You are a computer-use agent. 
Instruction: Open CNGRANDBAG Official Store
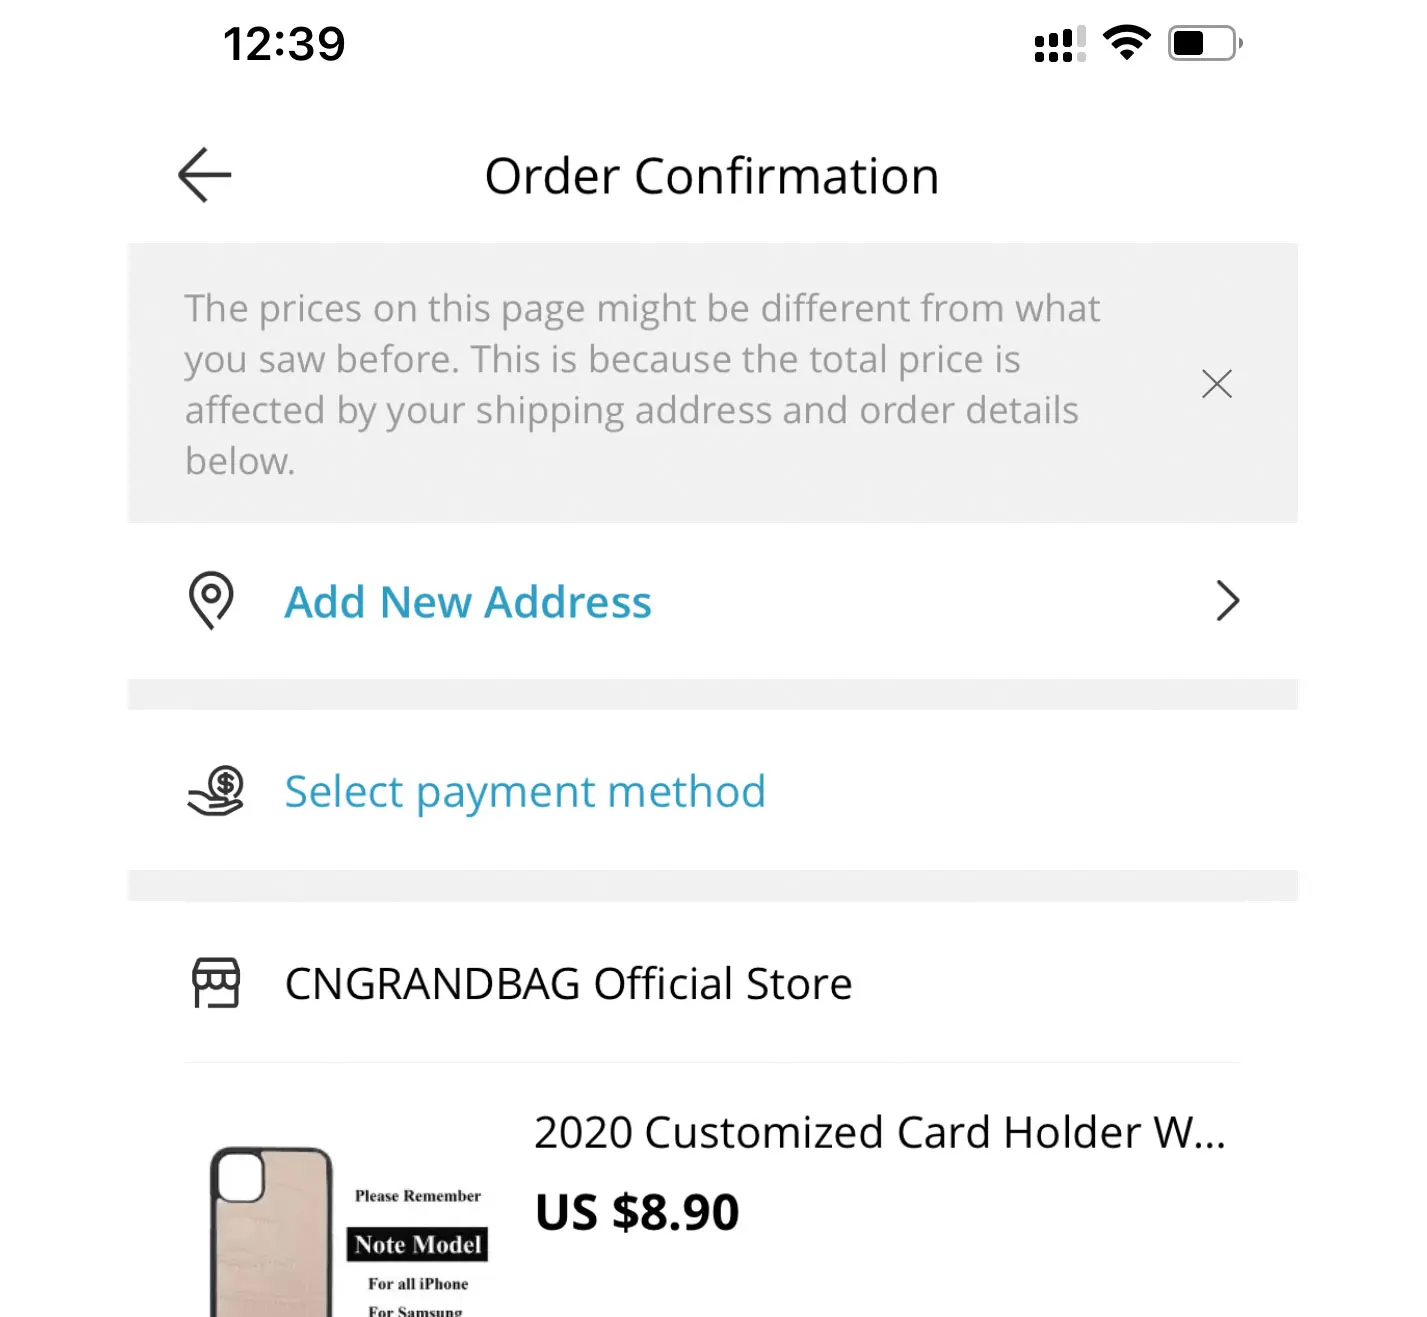coord(568,984)
